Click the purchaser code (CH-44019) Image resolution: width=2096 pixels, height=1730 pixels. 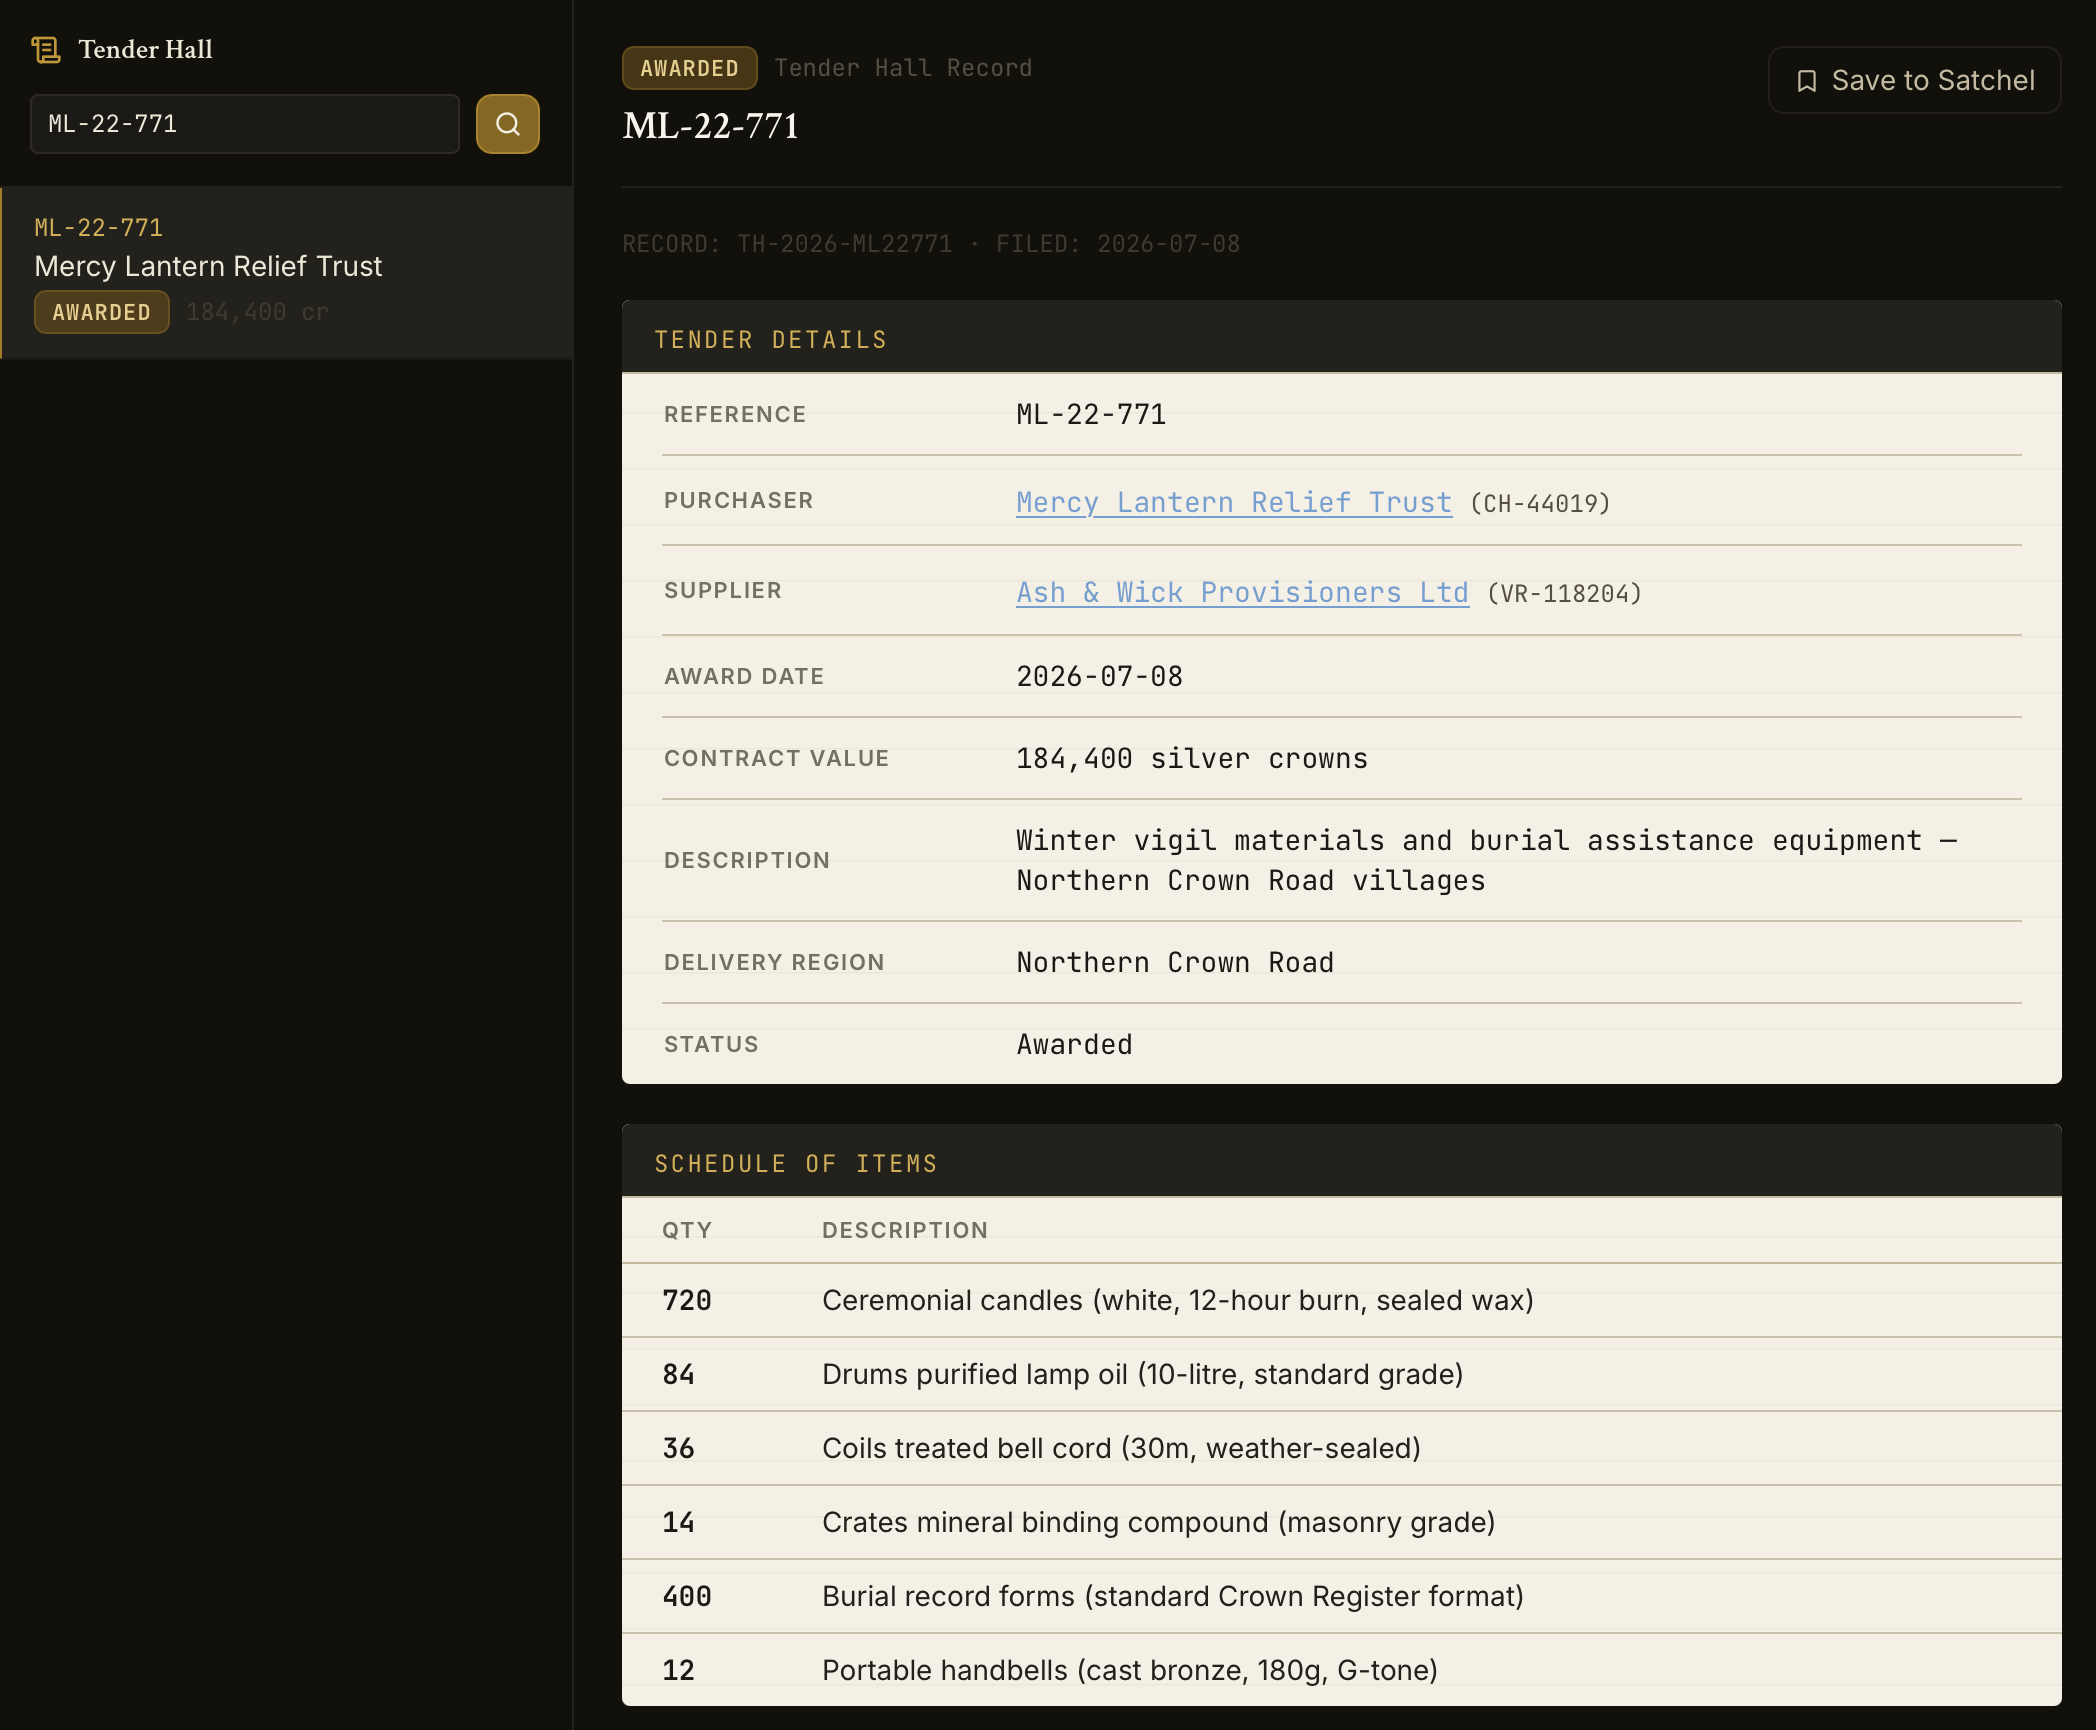coord(1541,503)
